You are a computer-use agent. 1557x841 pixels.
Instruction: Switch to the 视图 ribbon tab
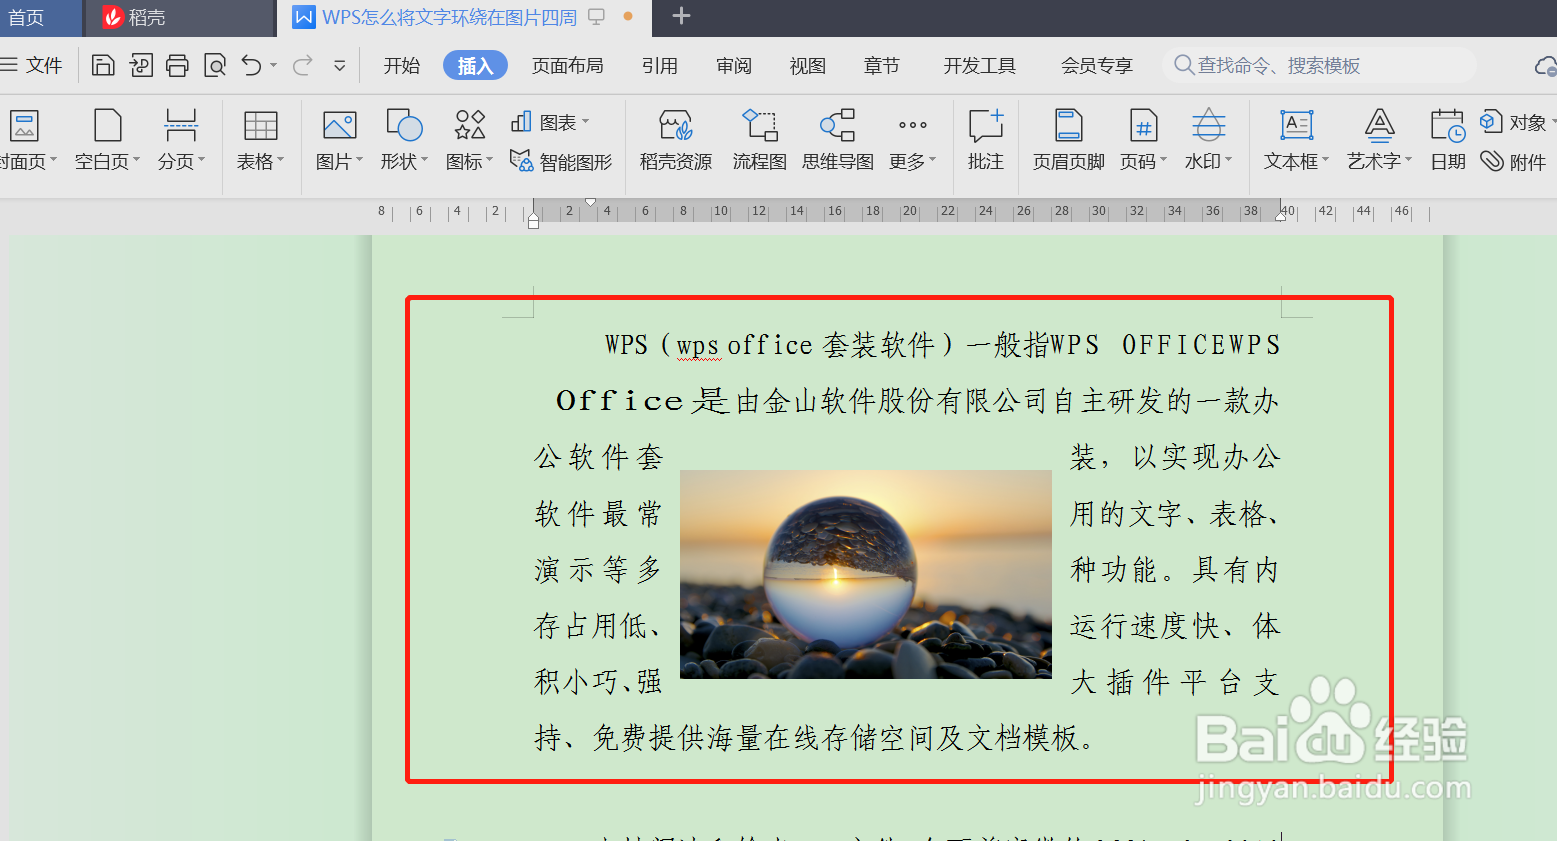pyautogui.click(x=808, y=66)
